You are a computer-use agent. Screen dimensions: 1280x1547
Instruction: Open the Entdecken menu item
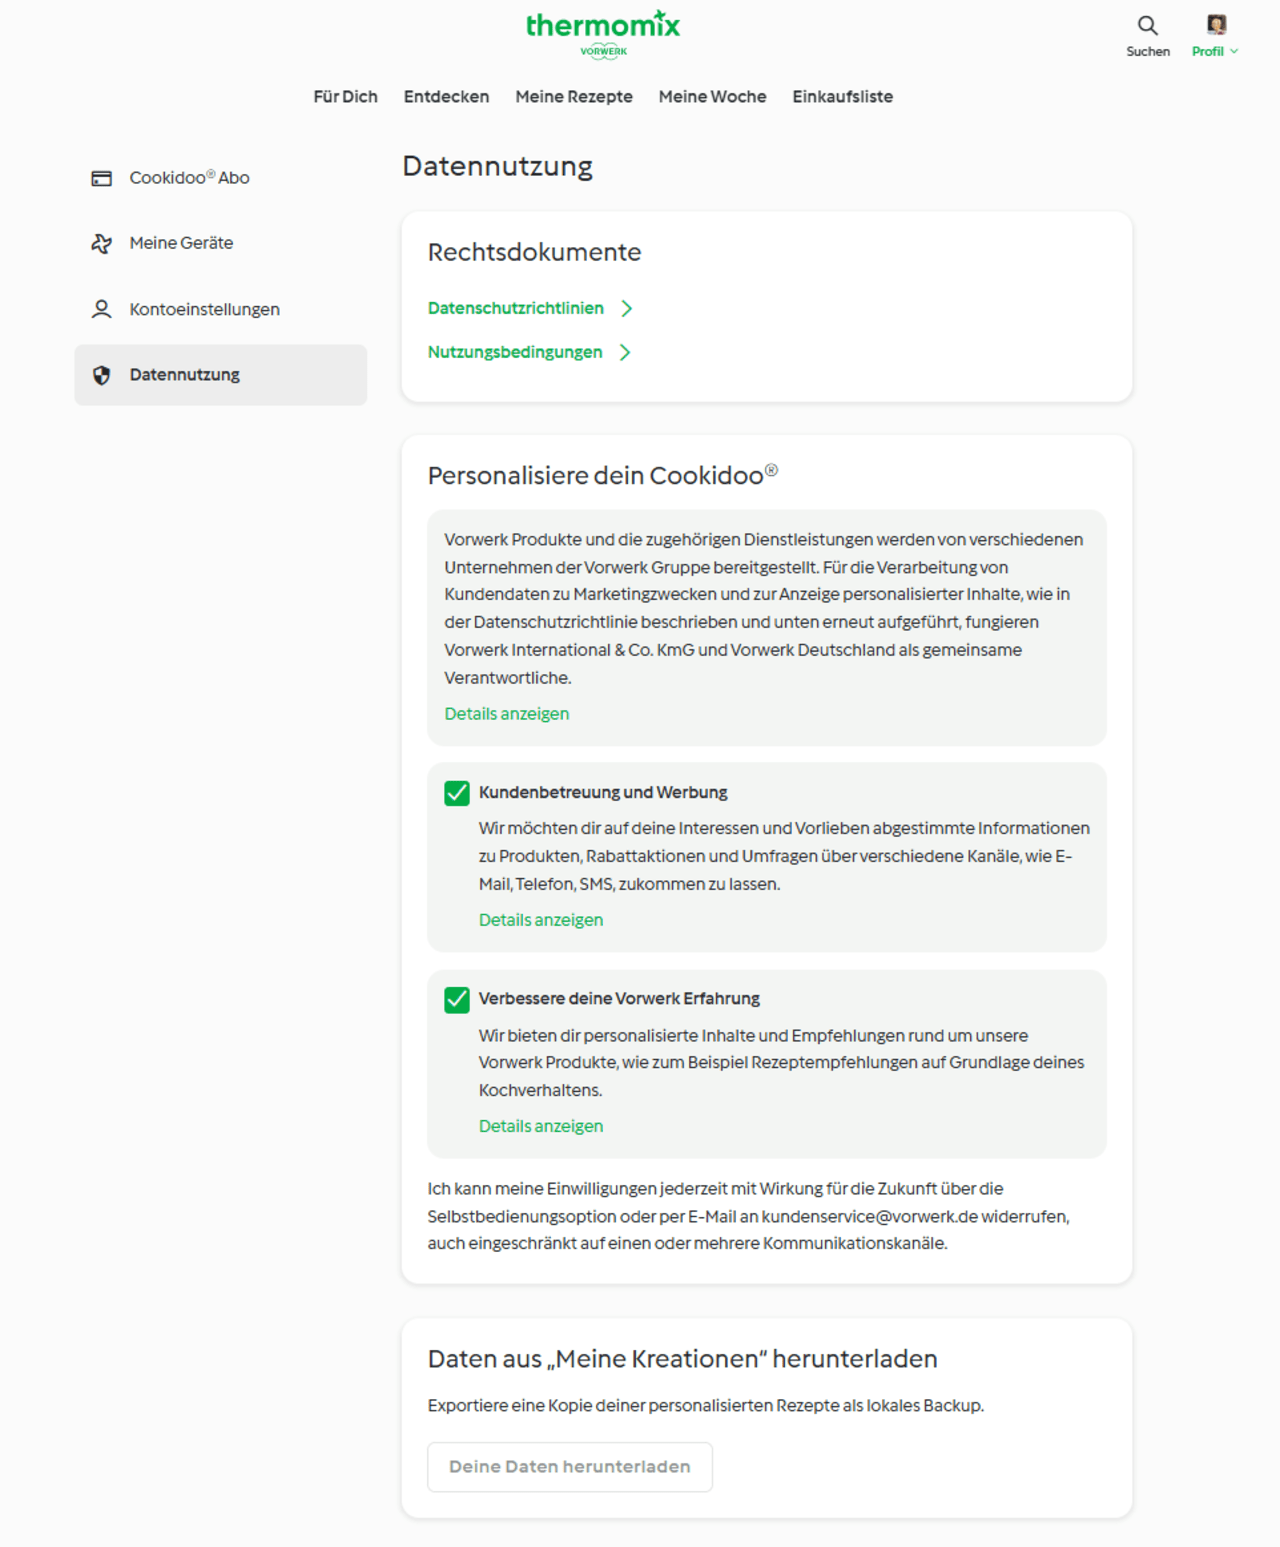(x=446, y=97)
